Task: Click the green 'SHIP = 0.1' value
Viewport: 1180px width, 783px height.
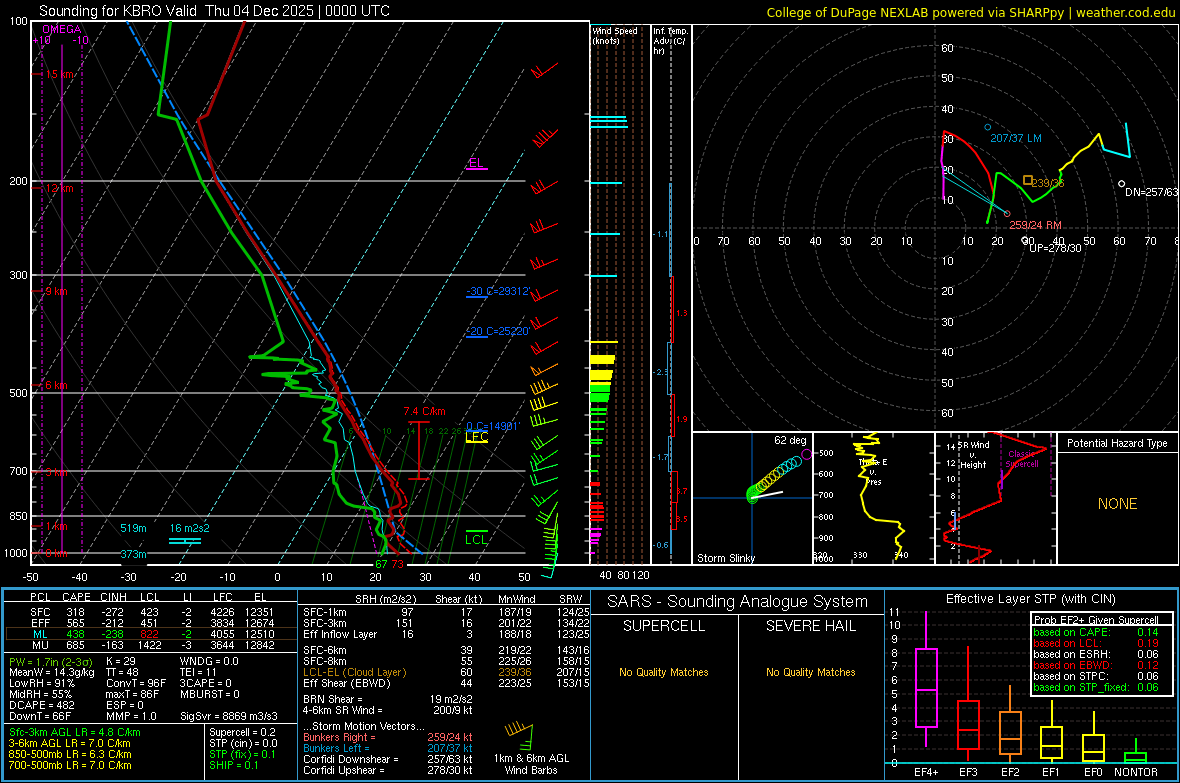Action: point(234,765)
